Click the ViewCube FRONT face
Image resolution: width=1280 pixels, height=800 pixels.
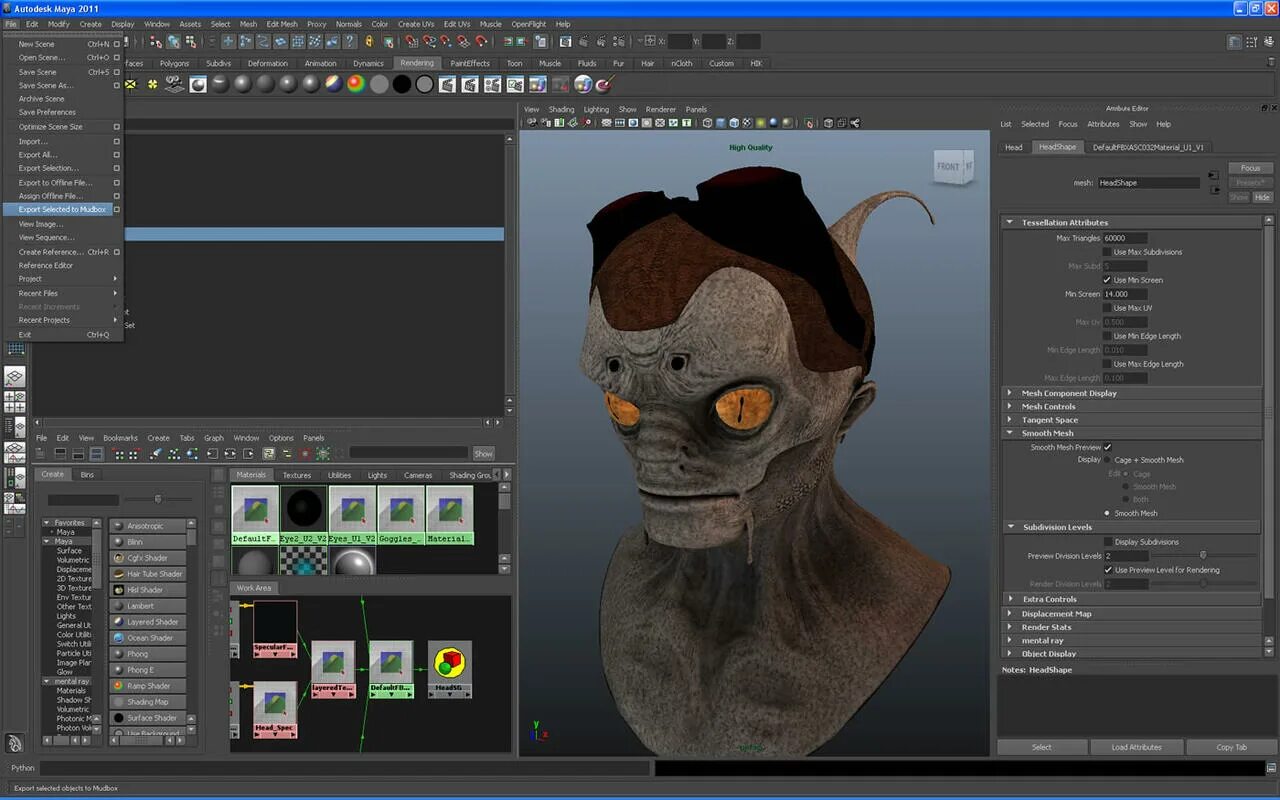(948, 167)
